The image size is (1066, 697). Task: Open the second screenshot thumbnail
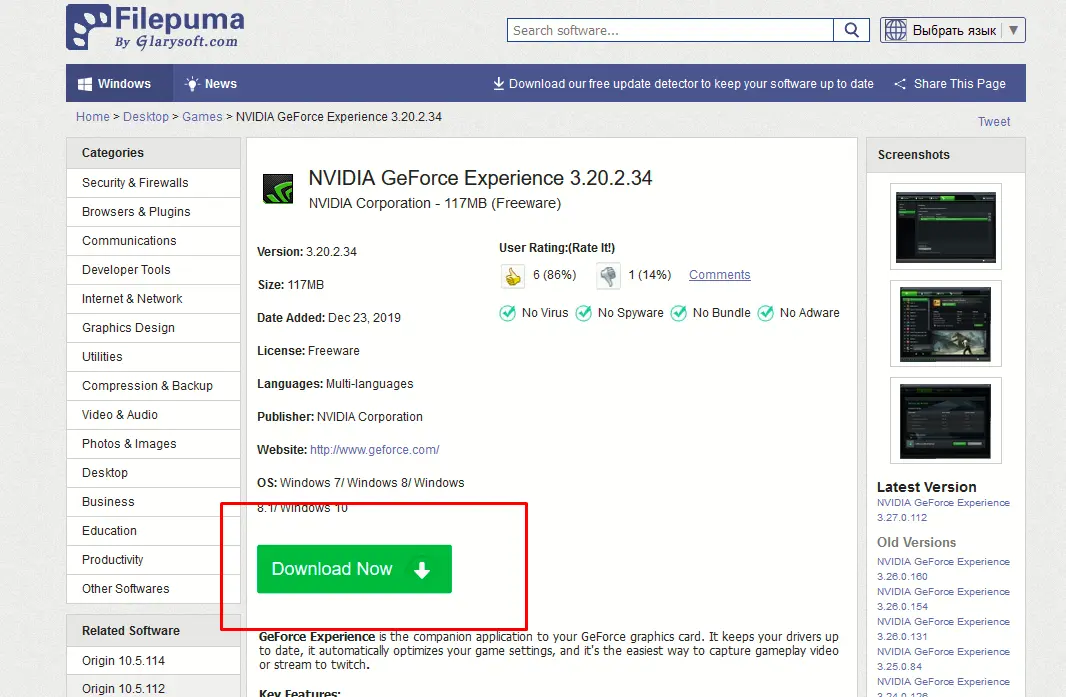[946, 324]
